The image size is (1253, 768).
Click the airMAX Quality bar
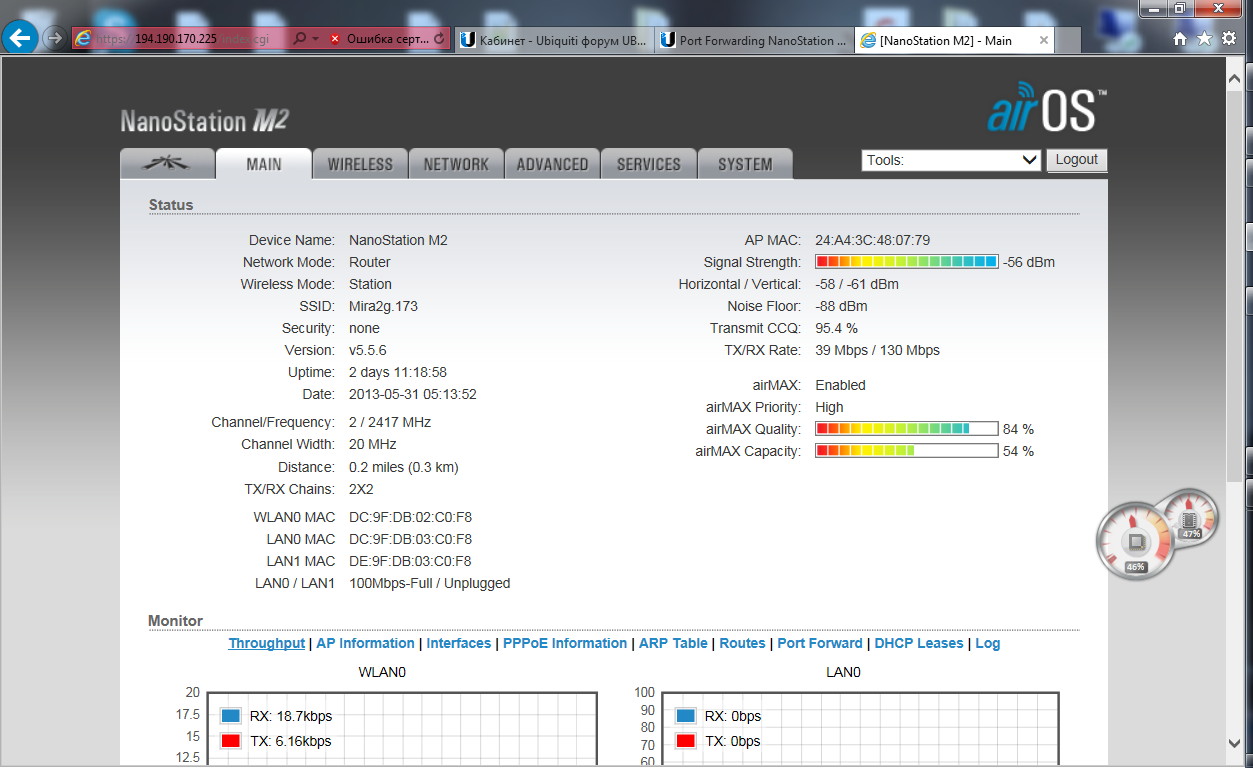[x=907, y=429]
